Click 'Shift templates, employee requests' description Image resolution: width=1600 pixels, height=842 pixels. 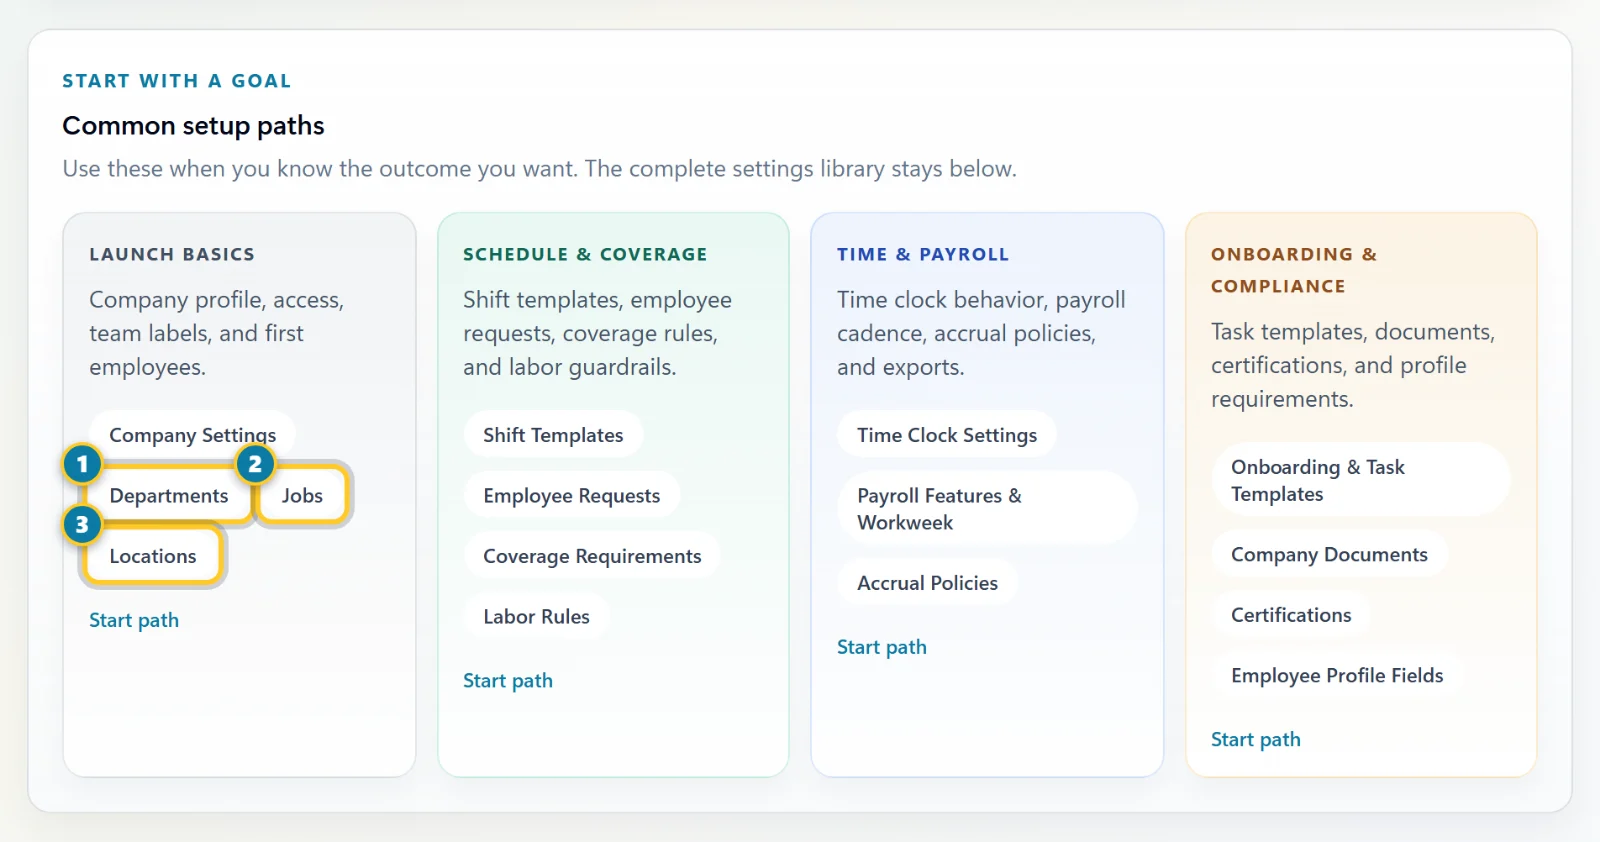coord(597,333)
